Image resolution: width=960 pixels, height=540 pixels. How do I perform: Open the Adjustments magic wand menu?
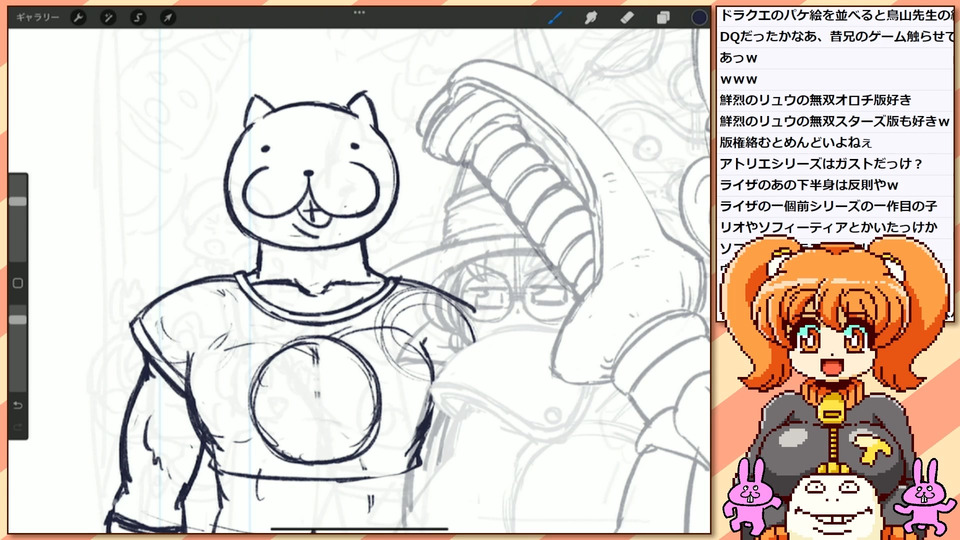pyautogui.click(x=108, y=17)
